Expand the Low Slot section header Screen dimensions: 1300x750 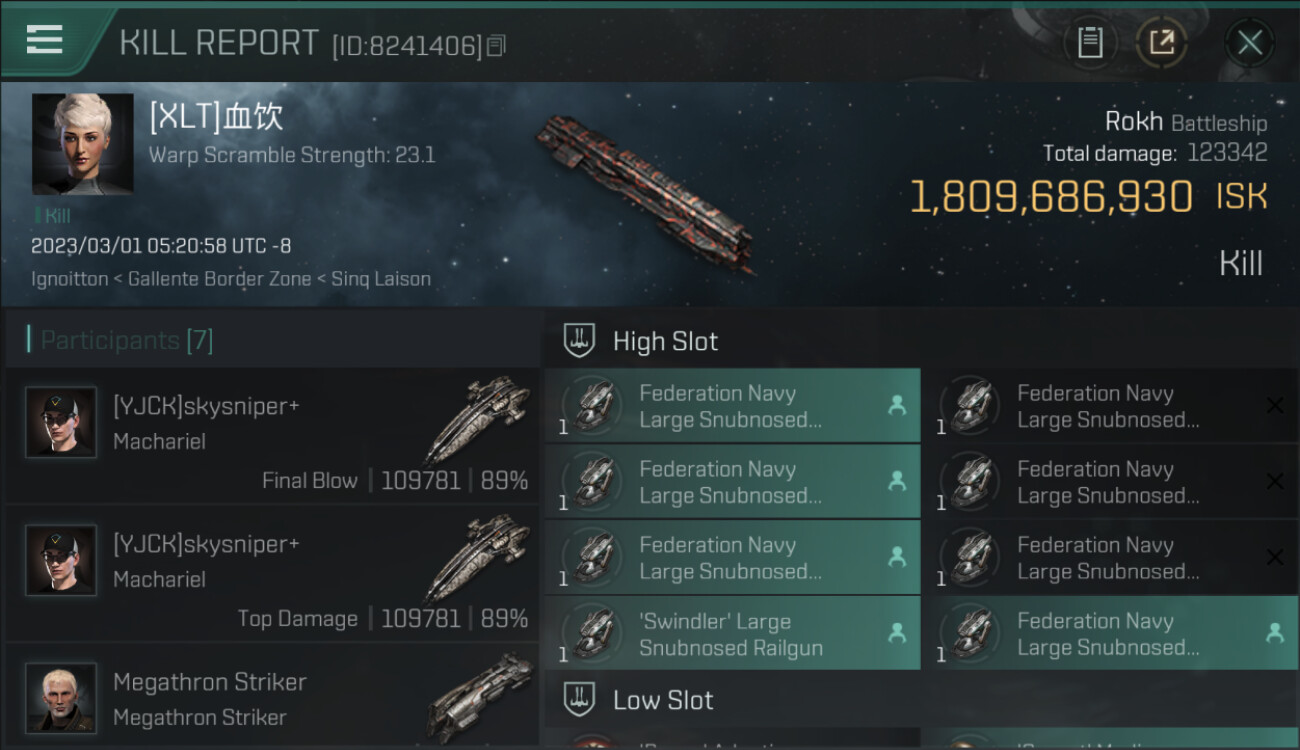point(663,700)
